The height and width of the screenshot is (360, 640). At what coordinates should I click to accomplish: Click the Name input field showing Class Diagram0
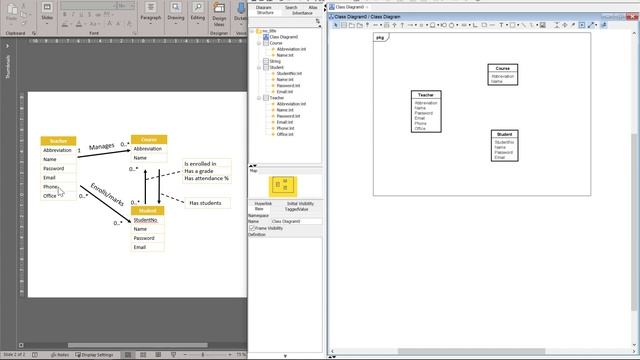296,221
